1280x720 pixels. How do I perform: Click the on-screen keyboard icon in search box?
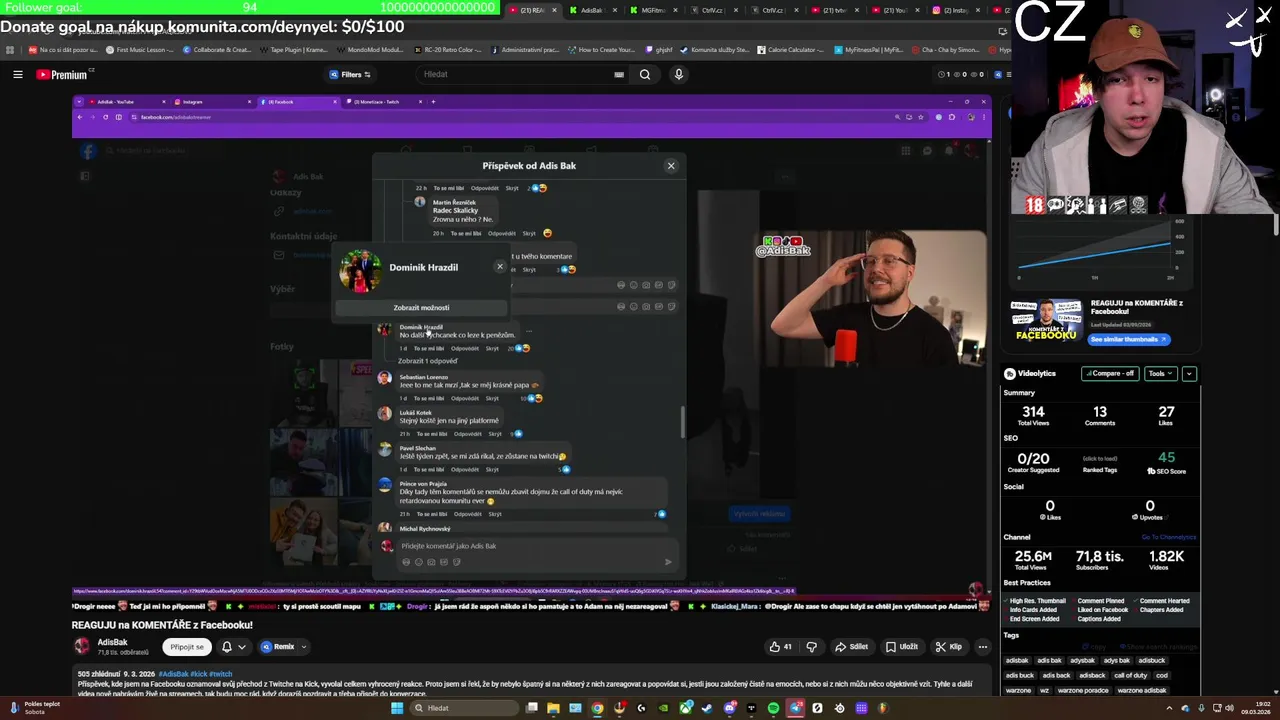(619, 74)
